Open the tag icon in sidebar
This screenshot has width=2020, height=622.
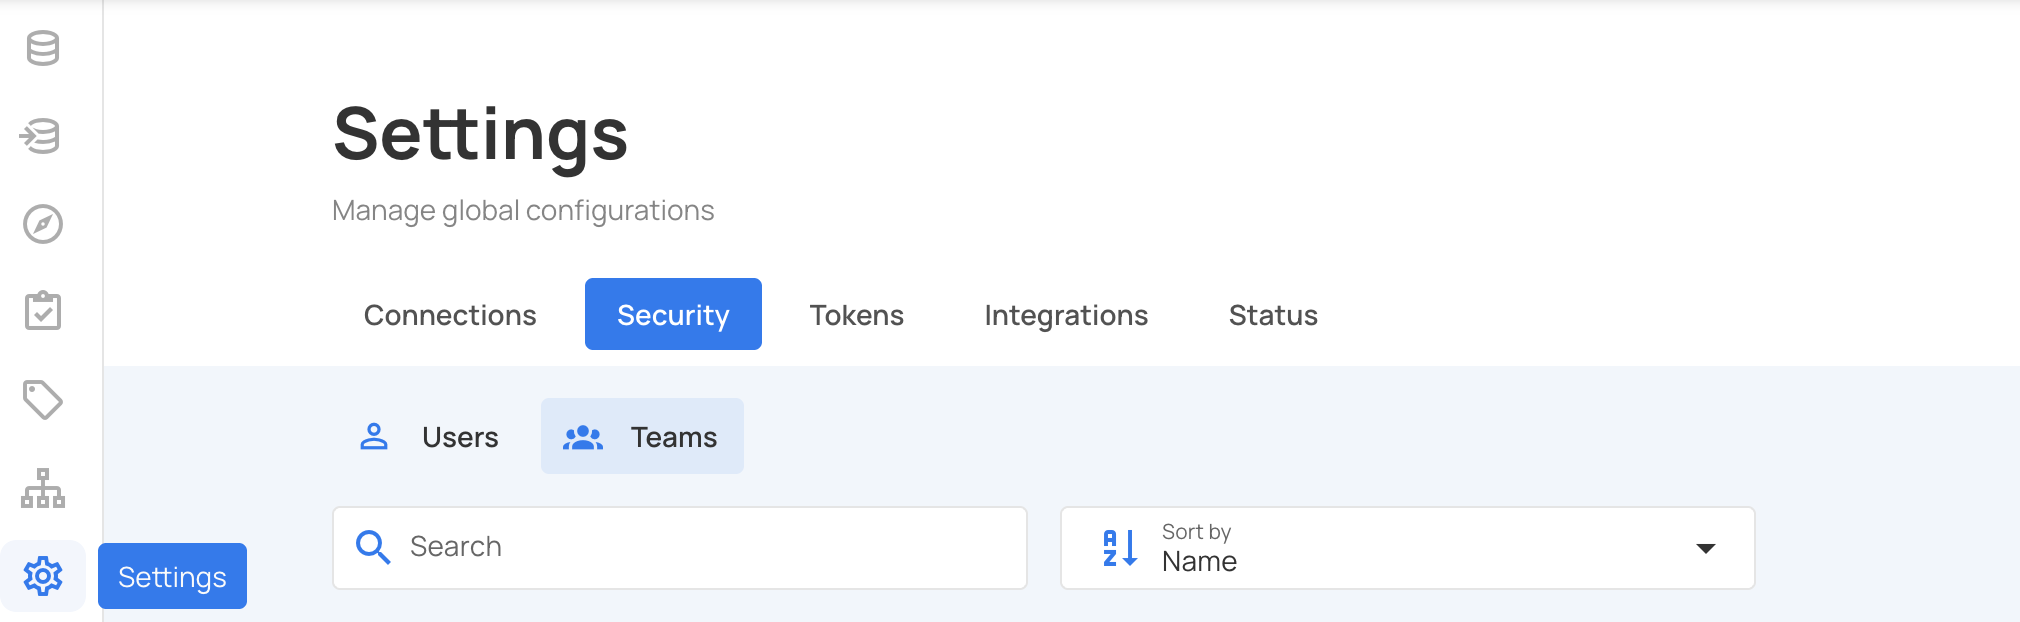click(x=43, y=400)
